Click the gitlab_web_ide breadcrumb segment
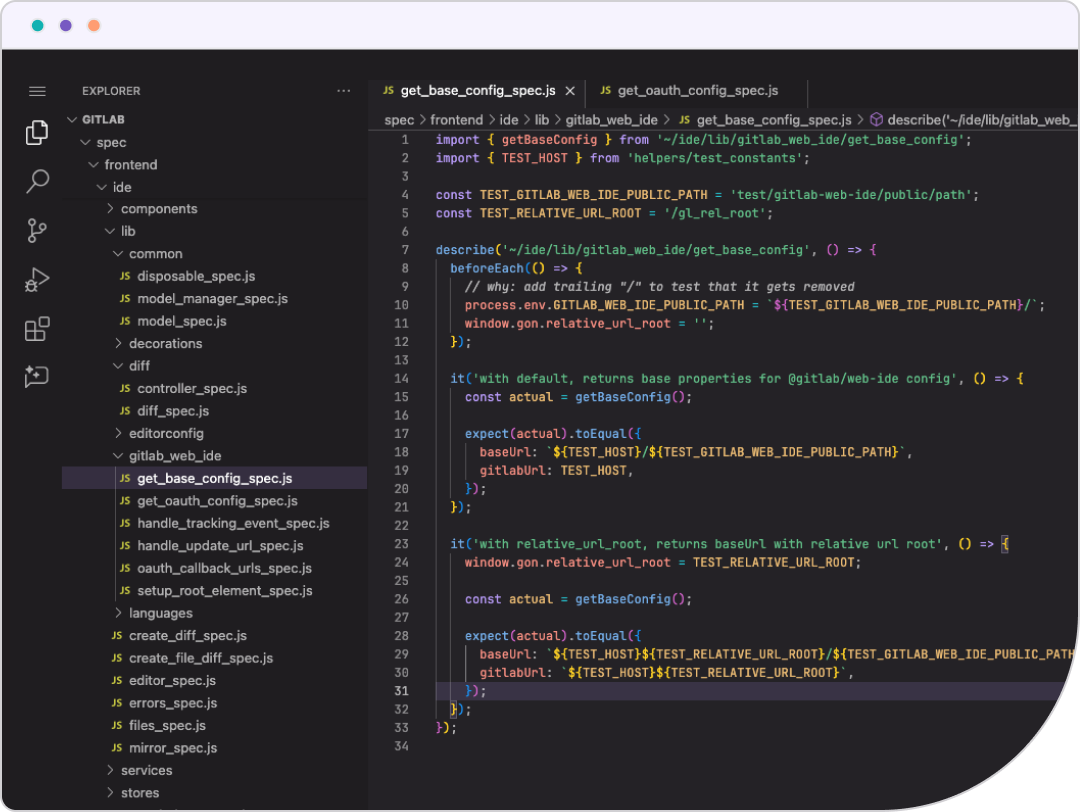Image resolution: width=1080 pixels, height=812 pixels. tap(612, 120)
